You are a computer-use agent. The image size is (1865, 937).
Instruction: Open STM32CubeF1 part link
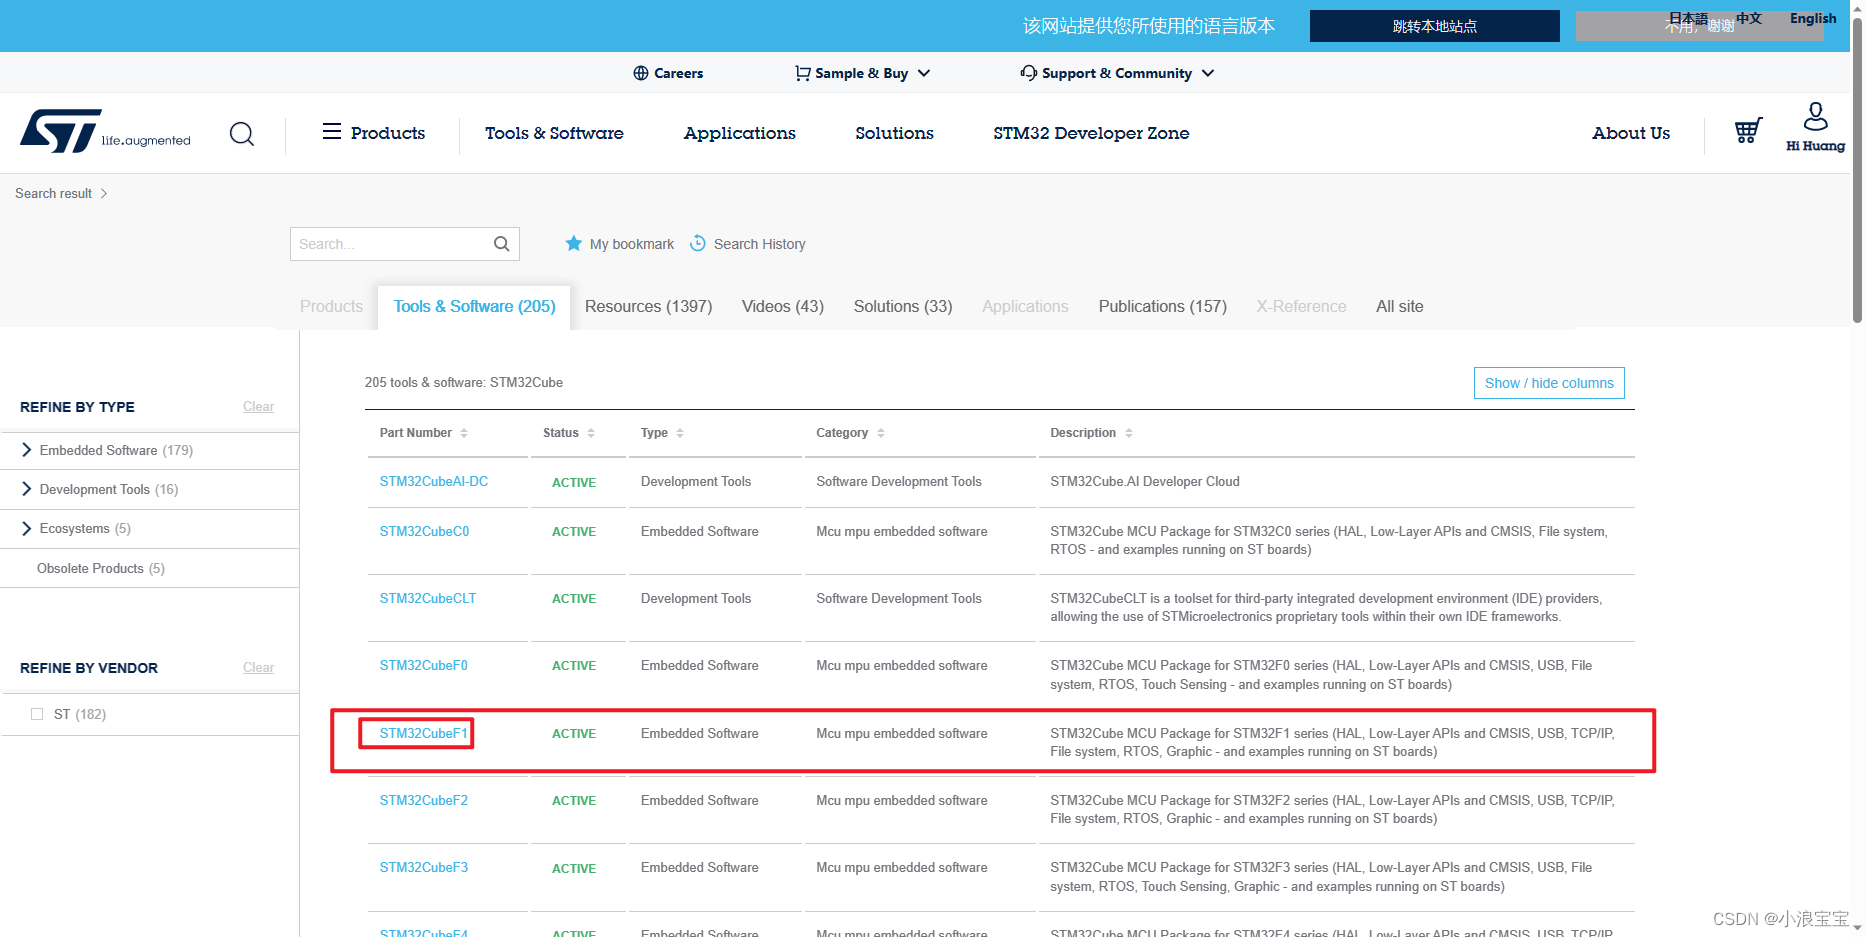(423, 733)
